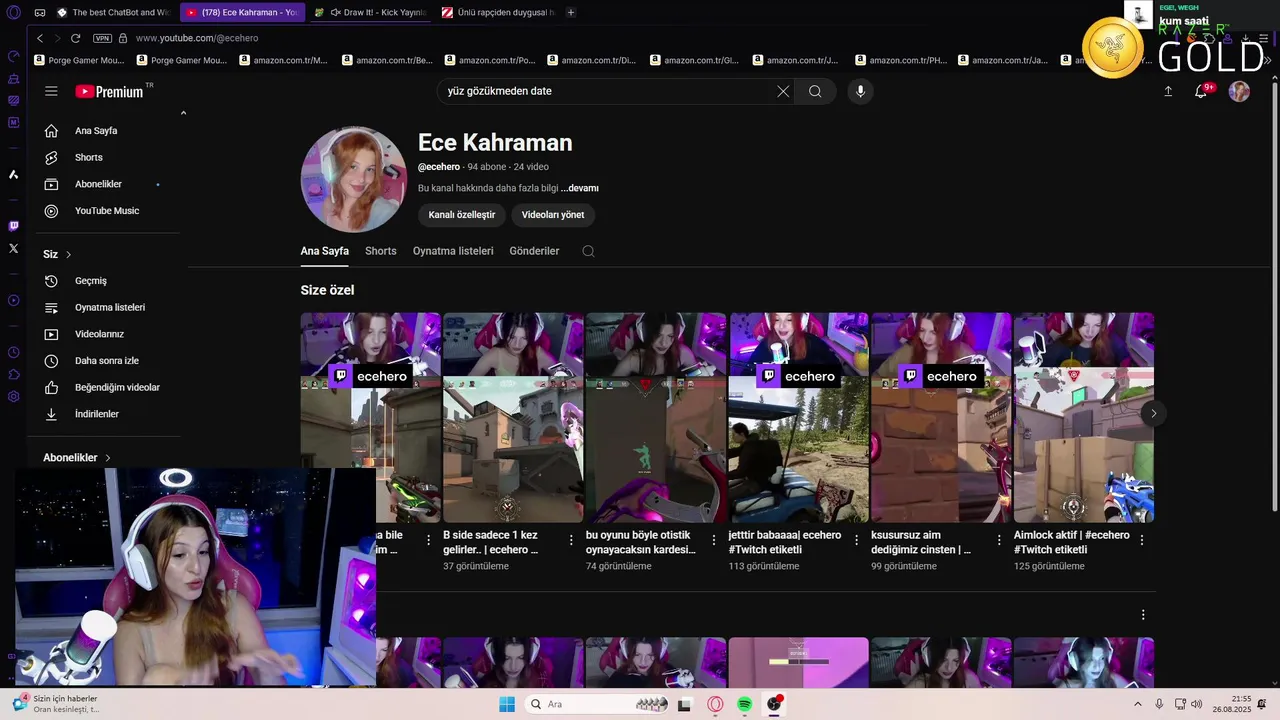Click the Ece Kahraman channel avatar
The height and width of the screenshot is (720, 1280).
pos(353,179)
